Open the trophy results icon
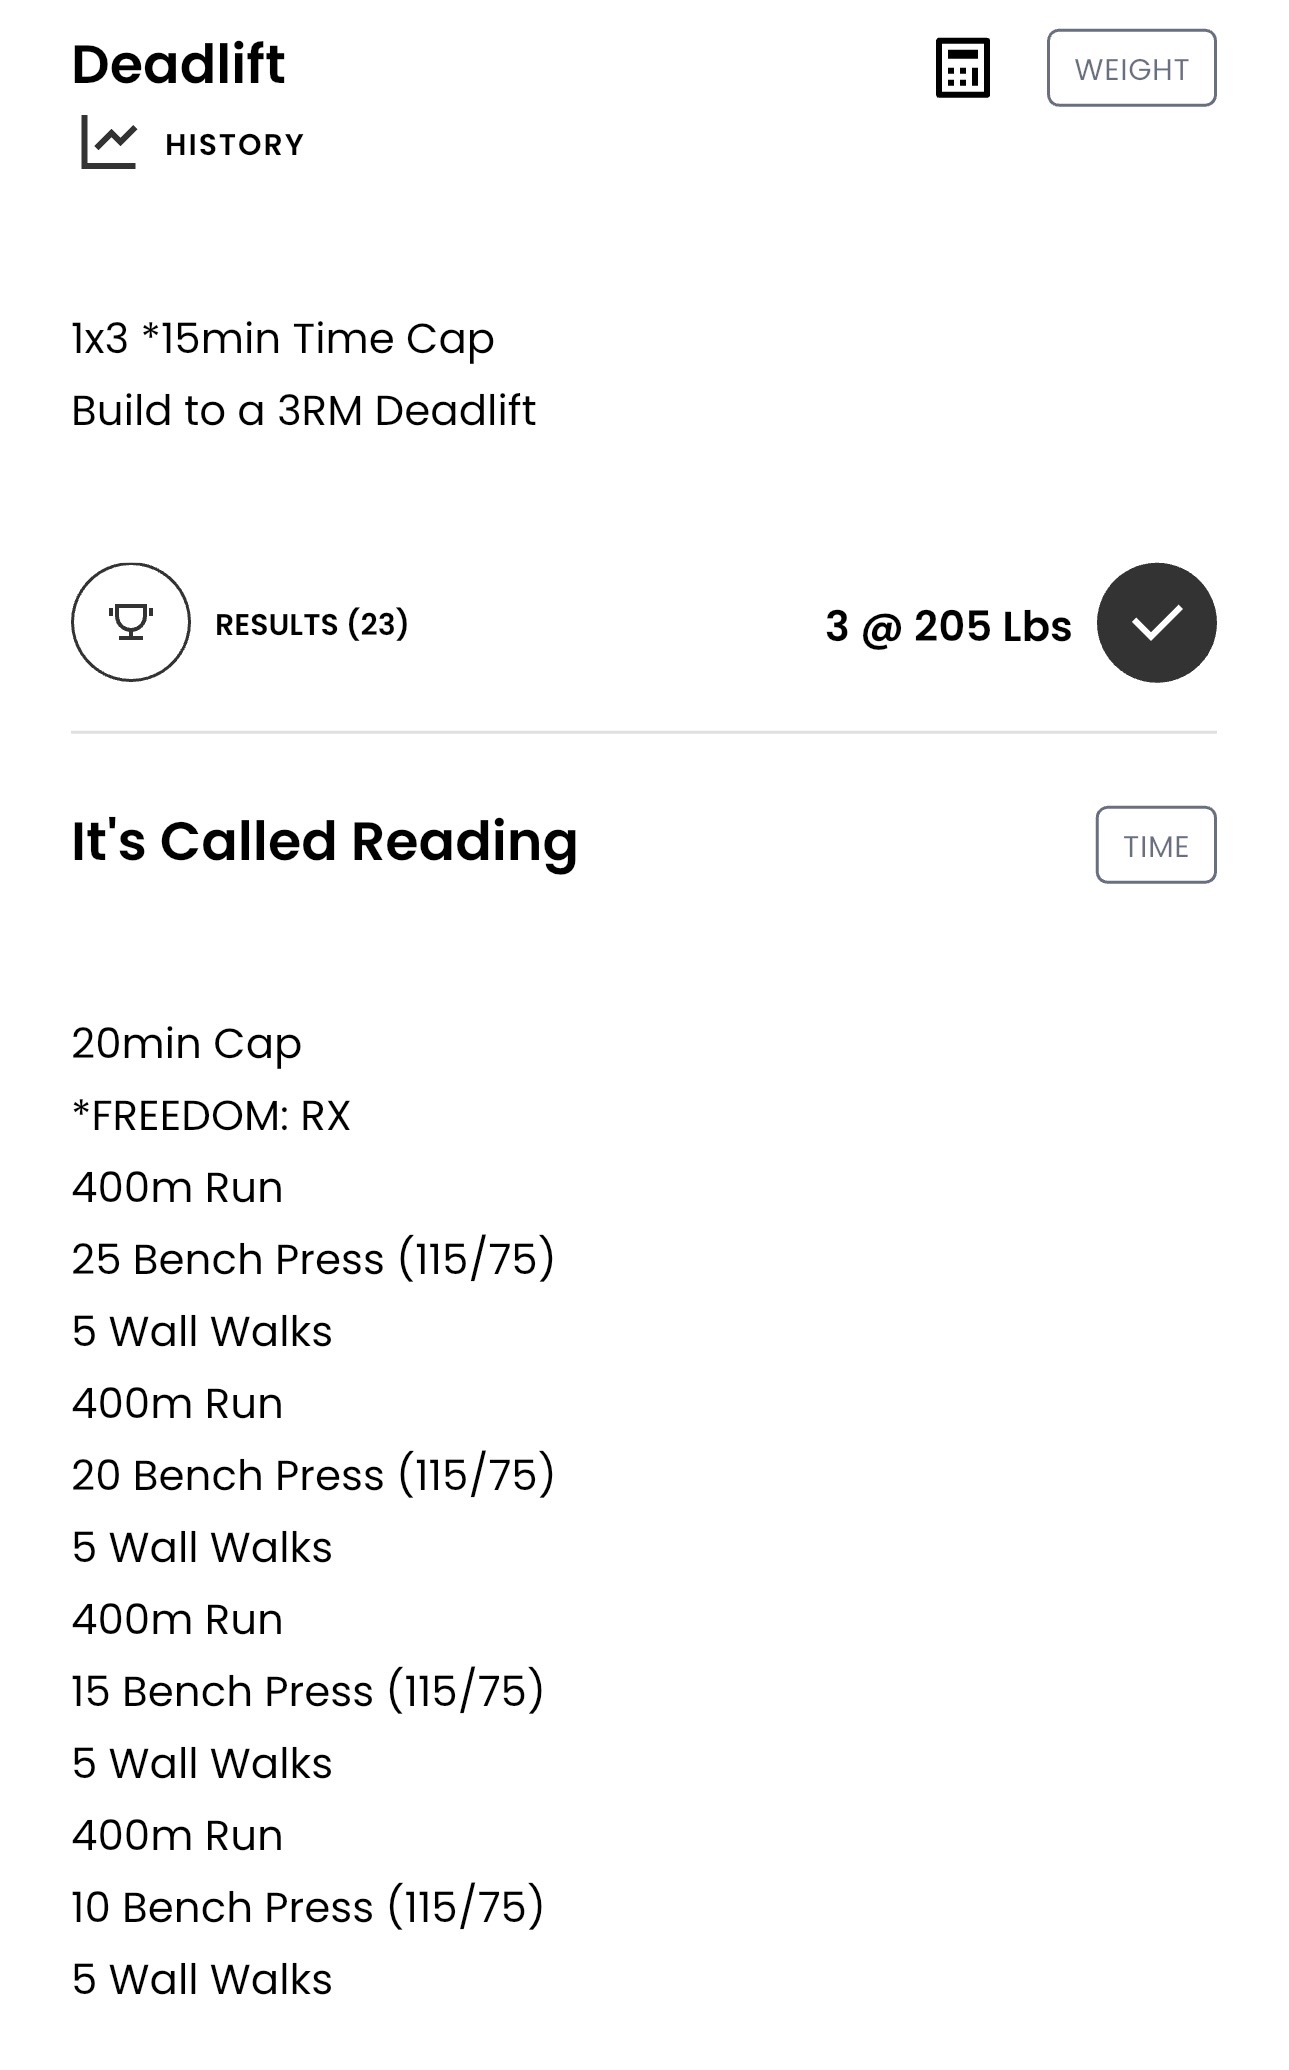Image resolution: width=1289 pixels, height=2070 pixels. tap(130, 623)
